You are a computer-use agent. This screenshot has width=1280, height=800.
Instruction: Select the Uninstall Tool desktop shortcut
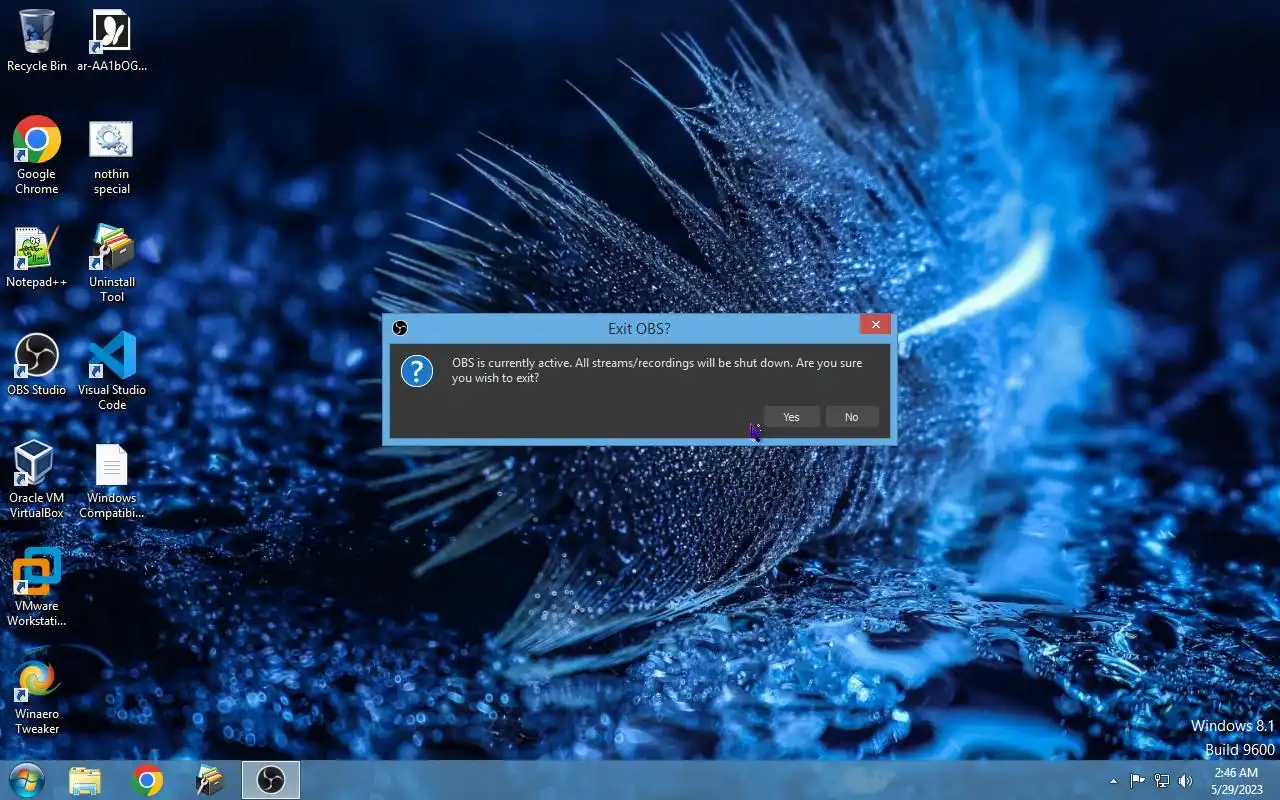point(112,264)
